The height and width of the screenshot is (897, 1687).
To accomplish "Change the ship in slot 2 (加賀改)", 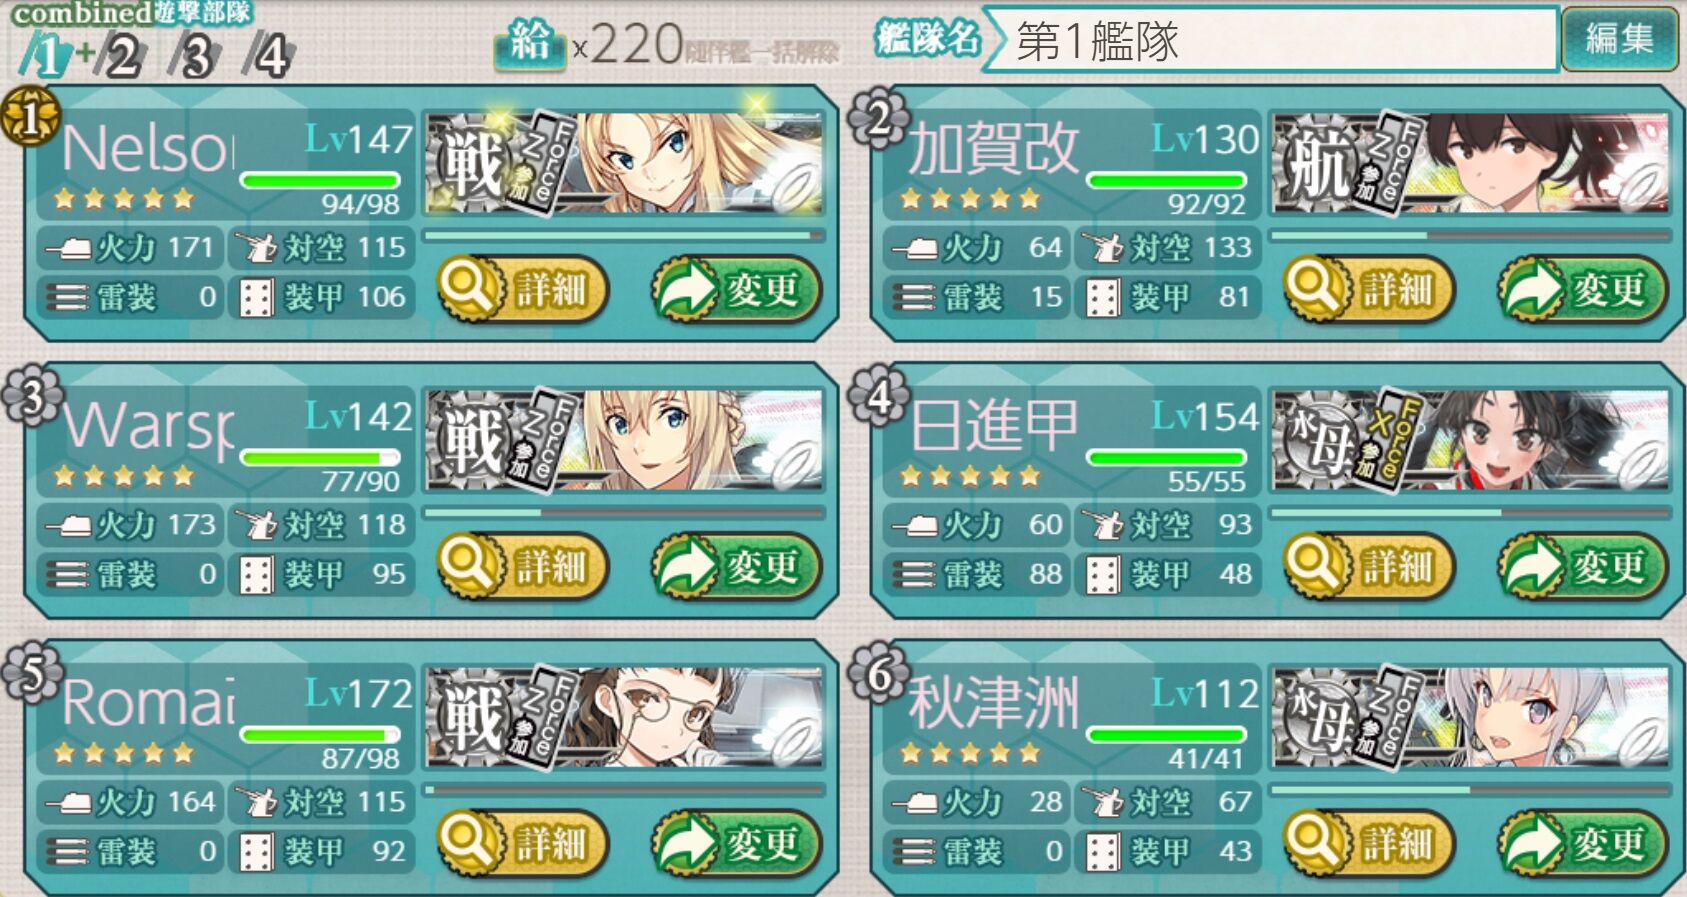I will 1582,290.
